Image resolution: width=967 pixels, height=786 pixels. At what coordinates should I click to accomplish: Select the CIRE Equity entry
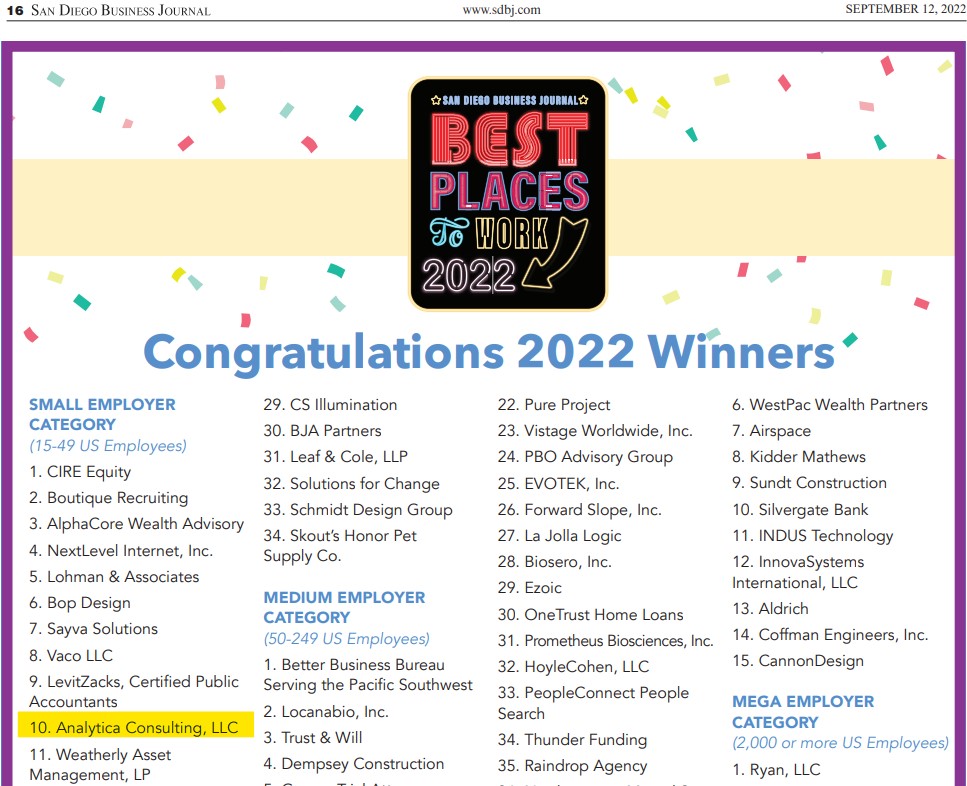(x=80, y=472)
